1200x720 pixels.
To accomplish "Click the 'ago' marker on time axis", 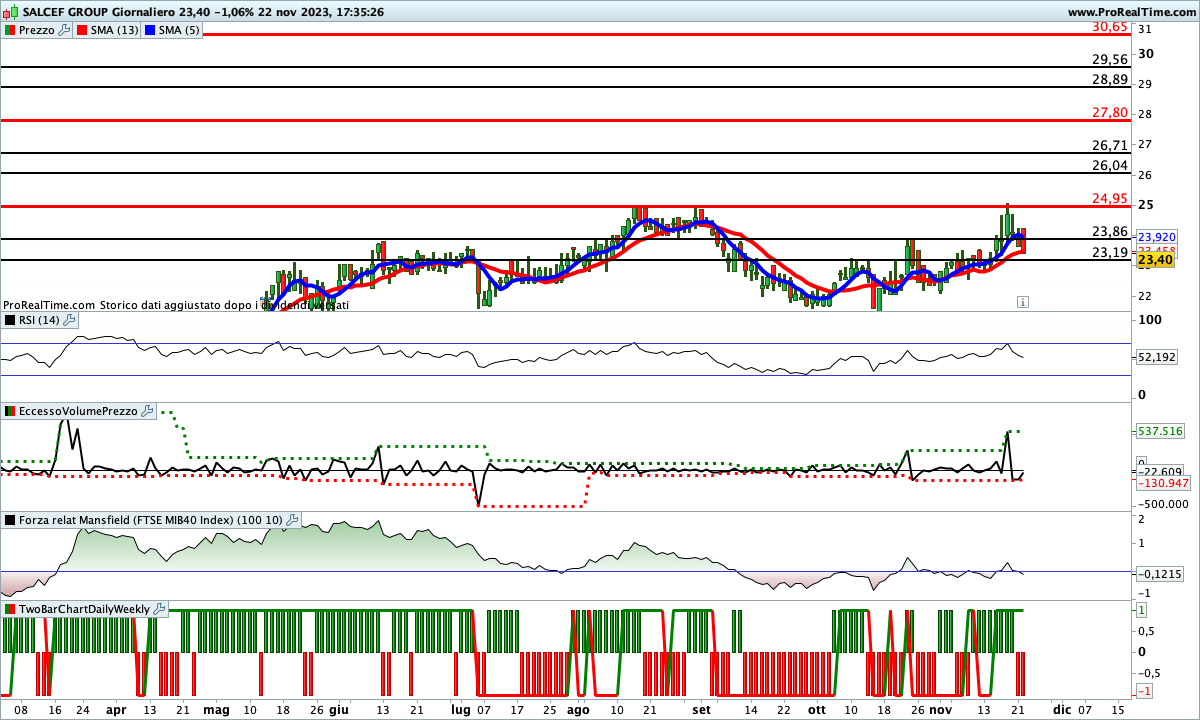I will coord(579,708).
